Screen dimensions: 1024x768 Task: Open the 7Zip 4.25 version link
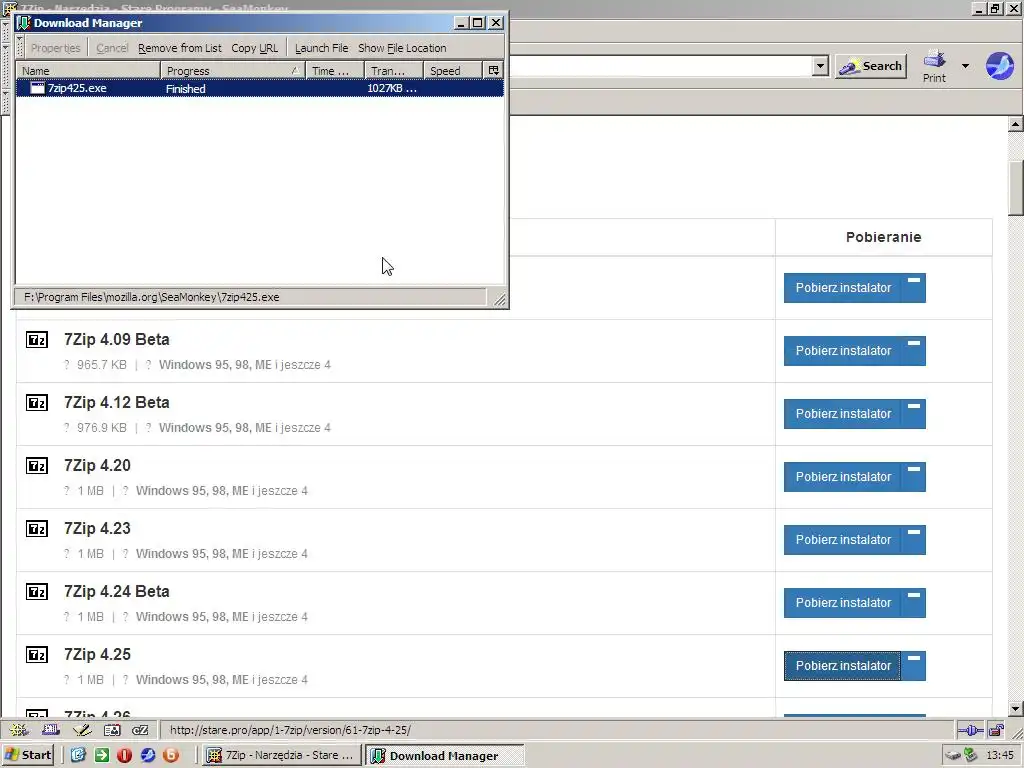97,654
